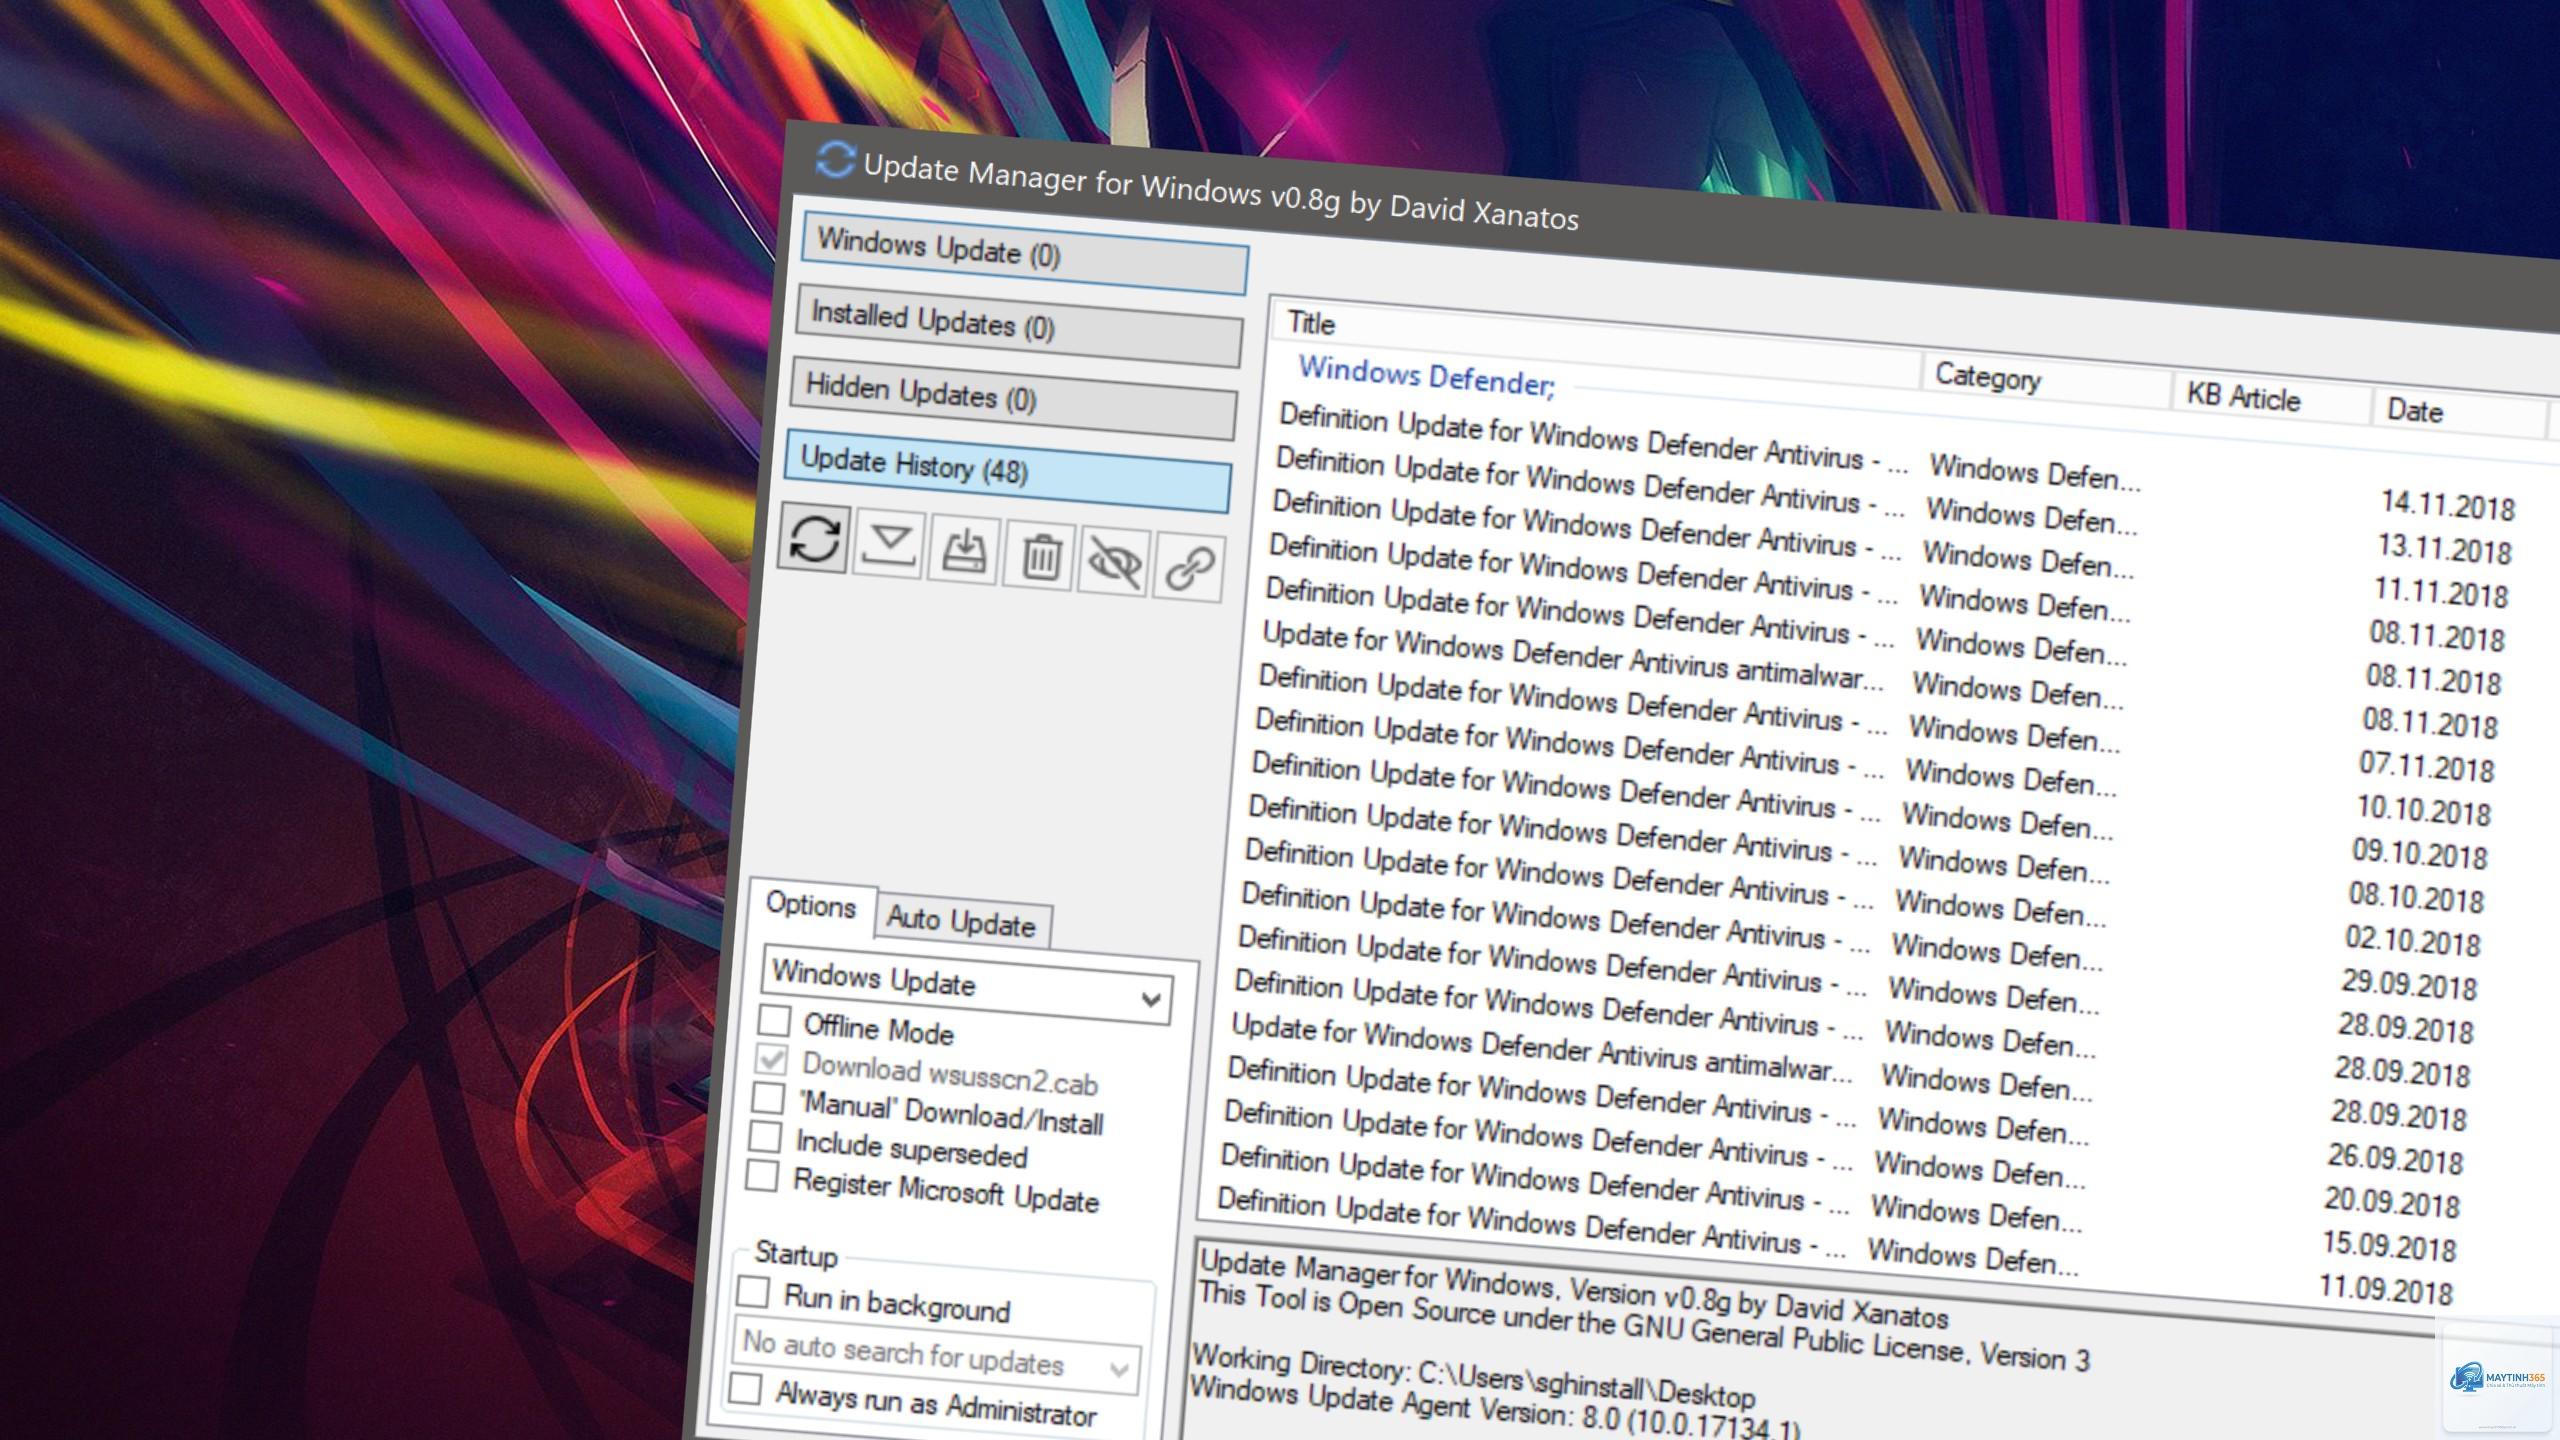The width and height of the screenshot is (2560, 1440).
Task: Click the install updates icon
Action: [964, 552]
